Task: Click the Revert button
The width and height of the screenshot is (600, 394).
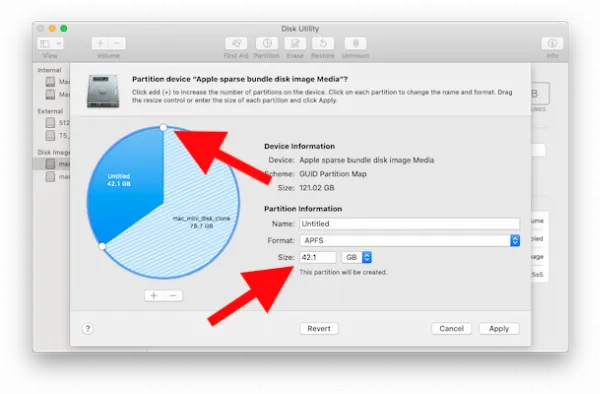Action: coord(319,329)
